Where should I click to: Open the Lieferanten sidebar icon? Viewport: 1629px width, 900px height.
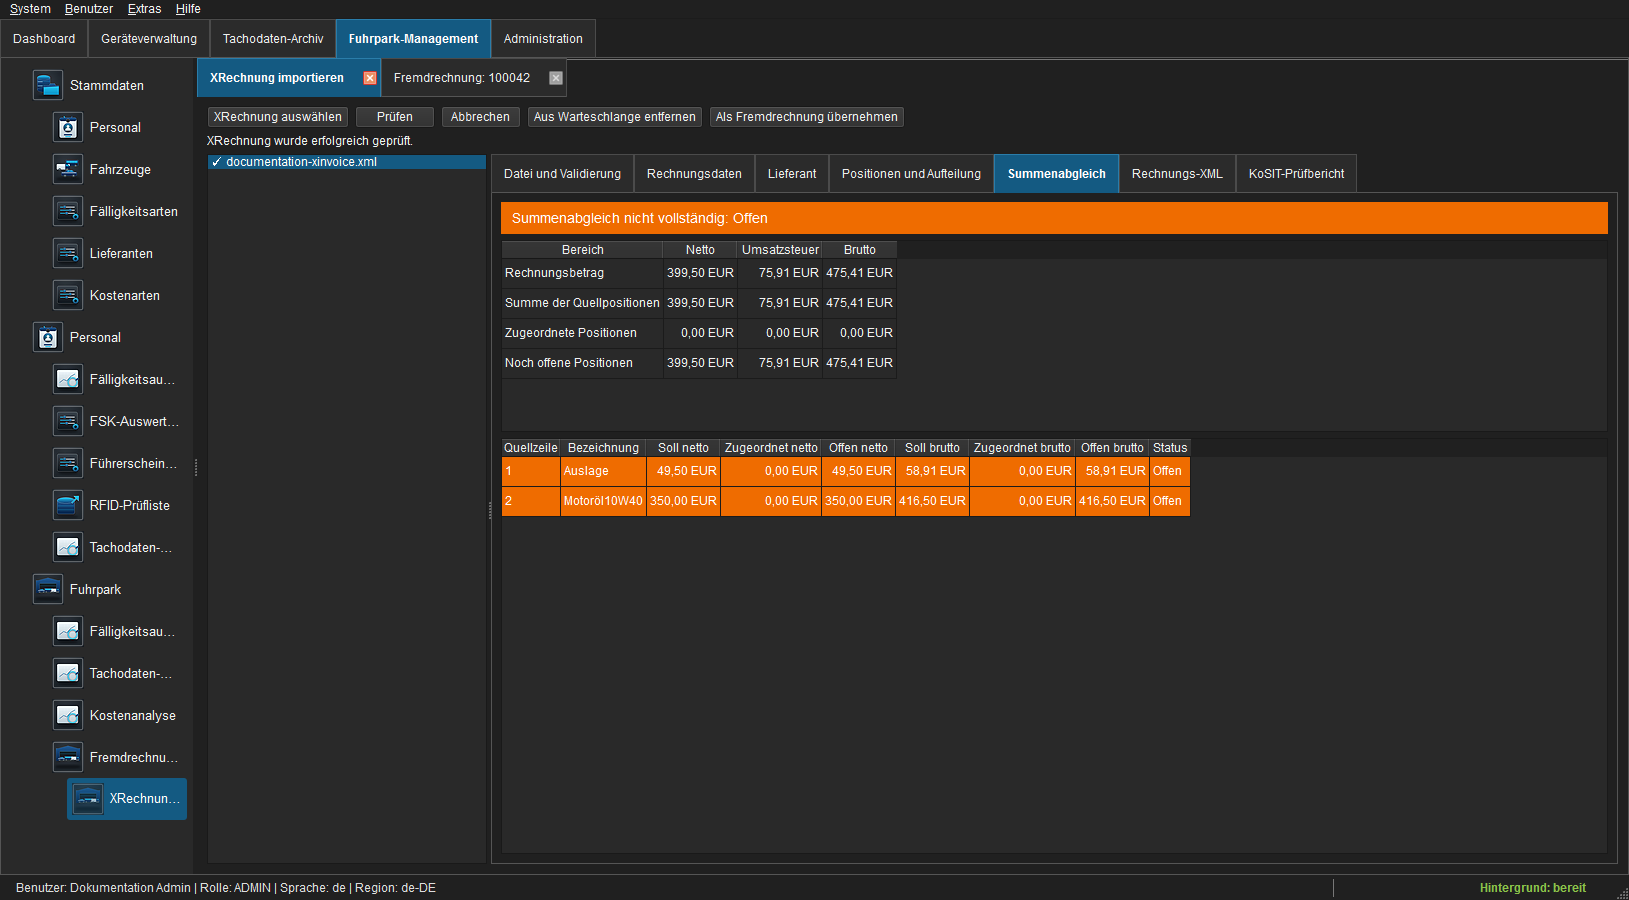68,253
